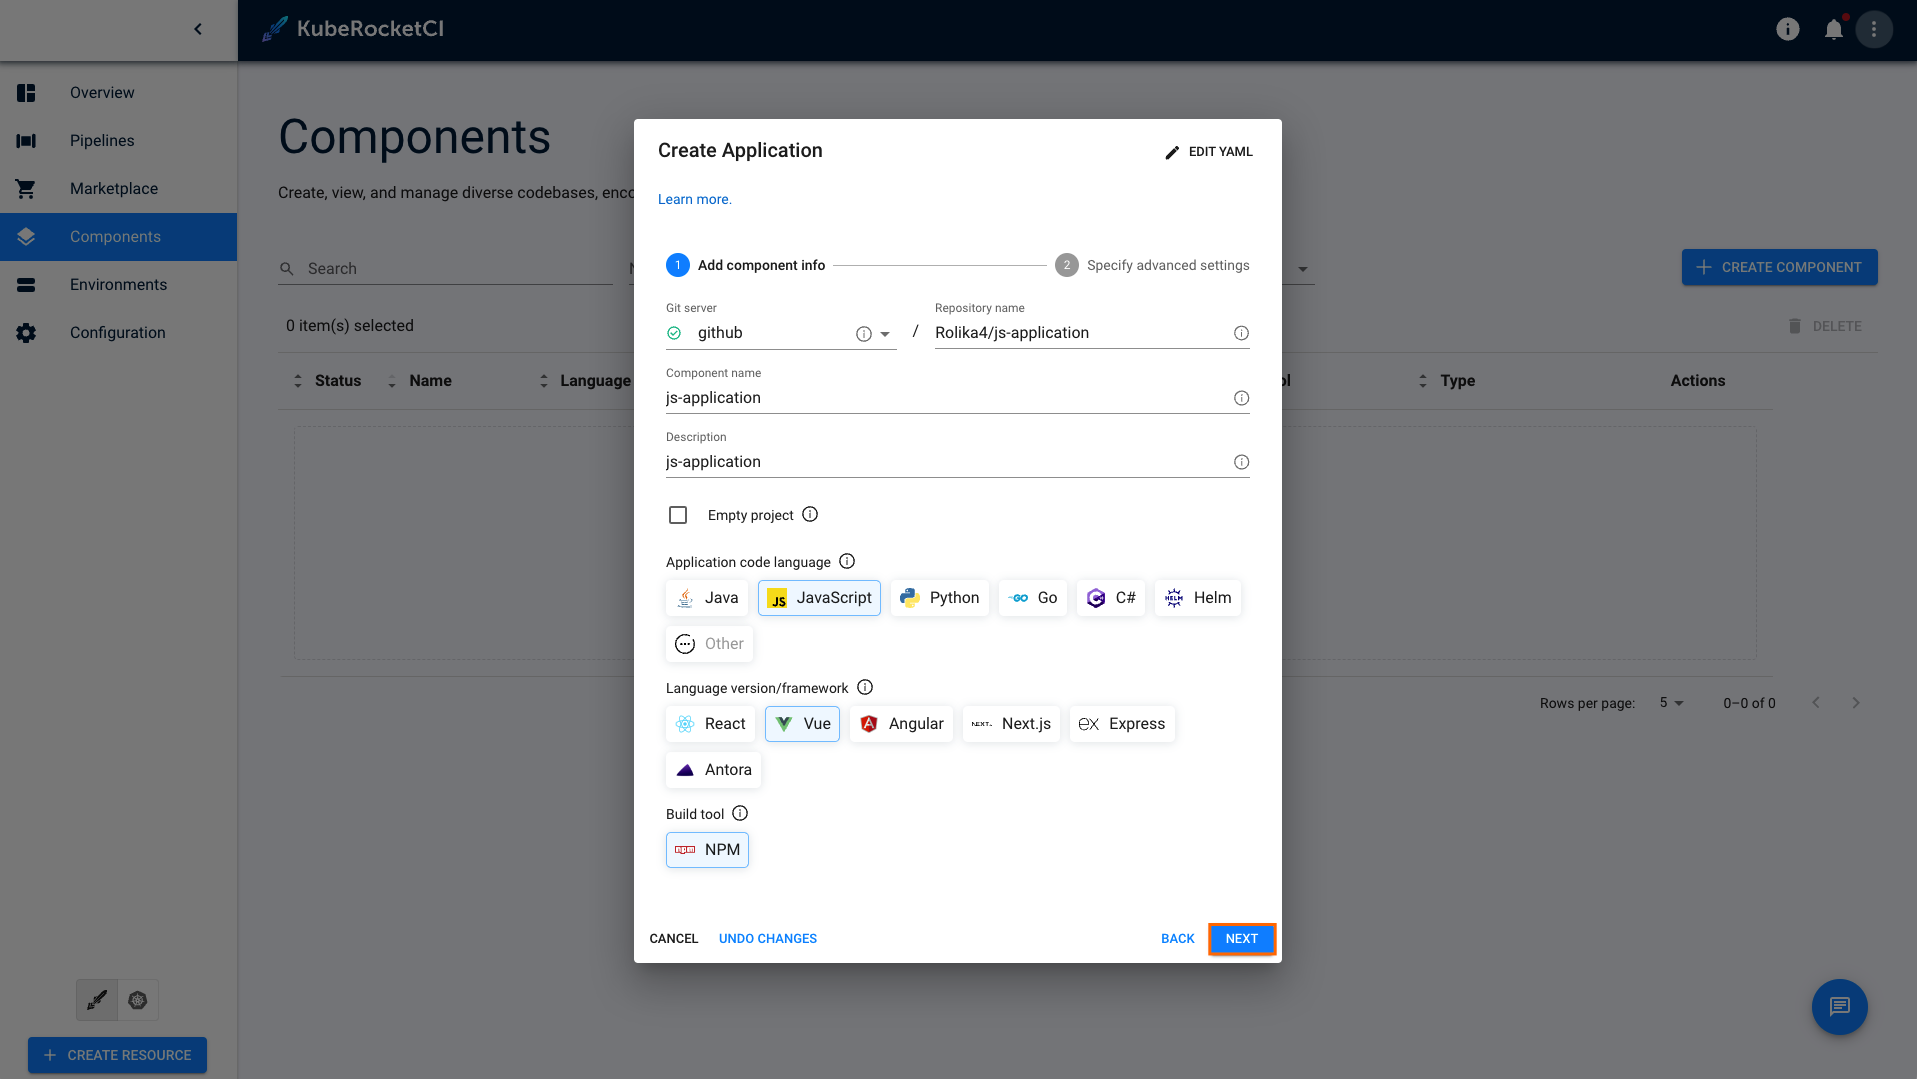This screenshot has height=1079, width=1917.
Task: Click the NEXT button
Action: click(x=1241, y=939)
